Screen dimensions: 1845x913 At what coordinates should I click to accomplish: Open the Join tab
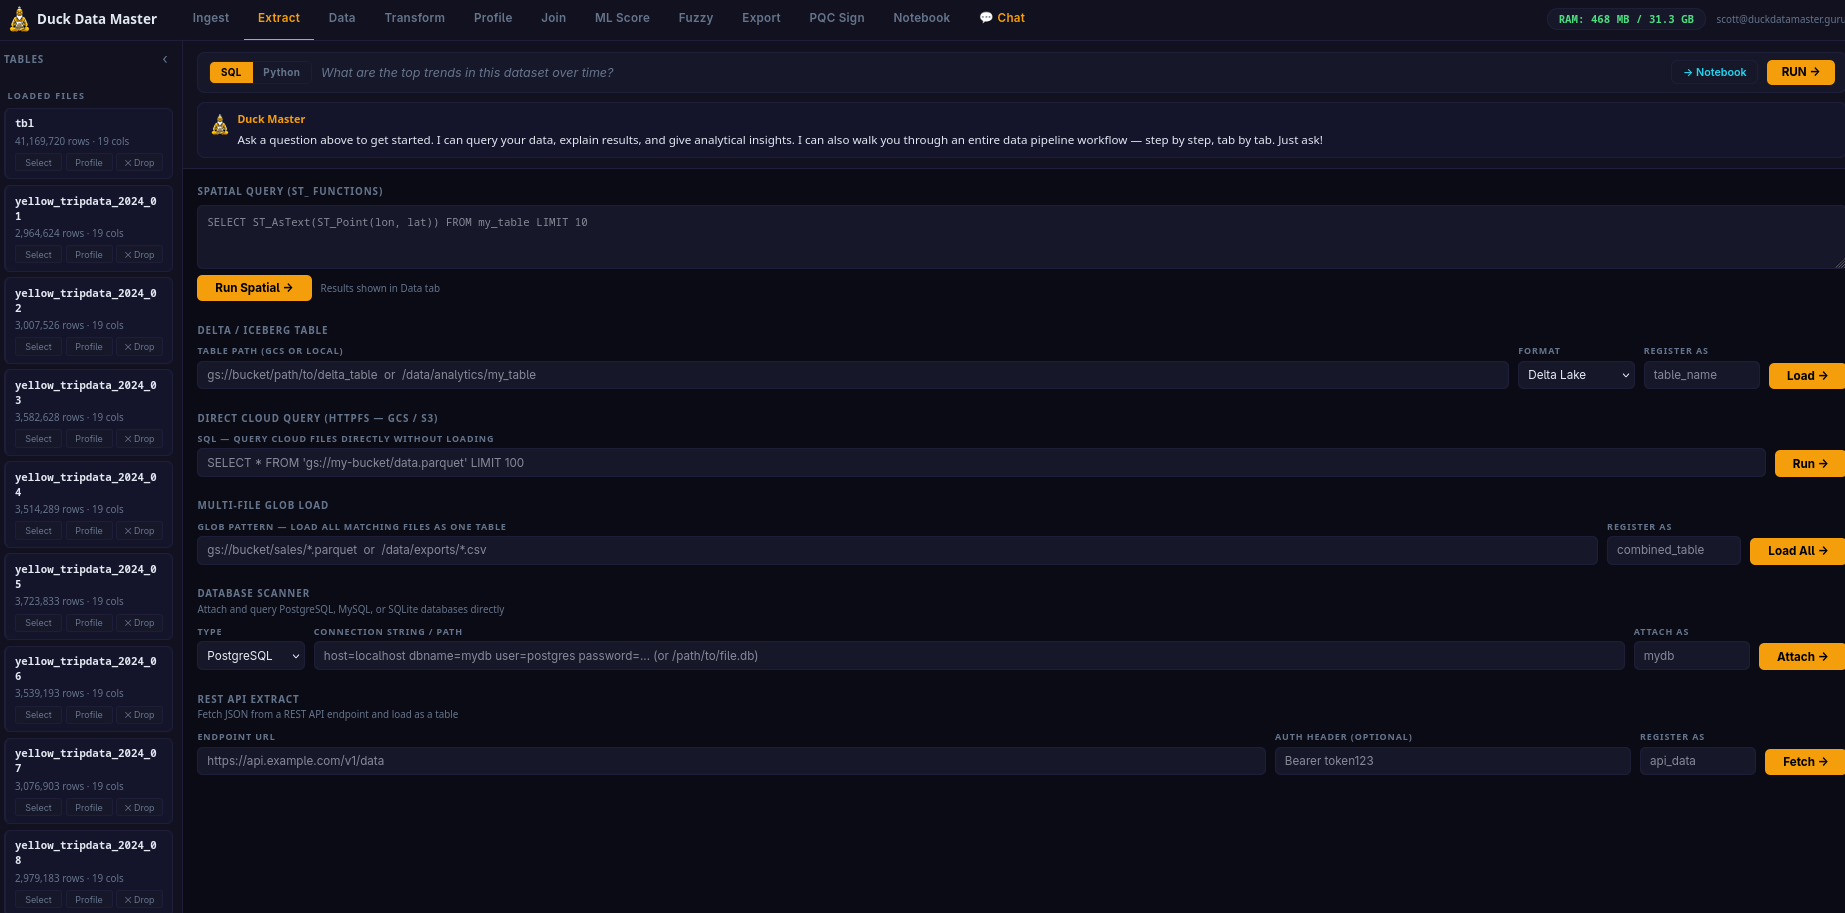coord(554,18)
